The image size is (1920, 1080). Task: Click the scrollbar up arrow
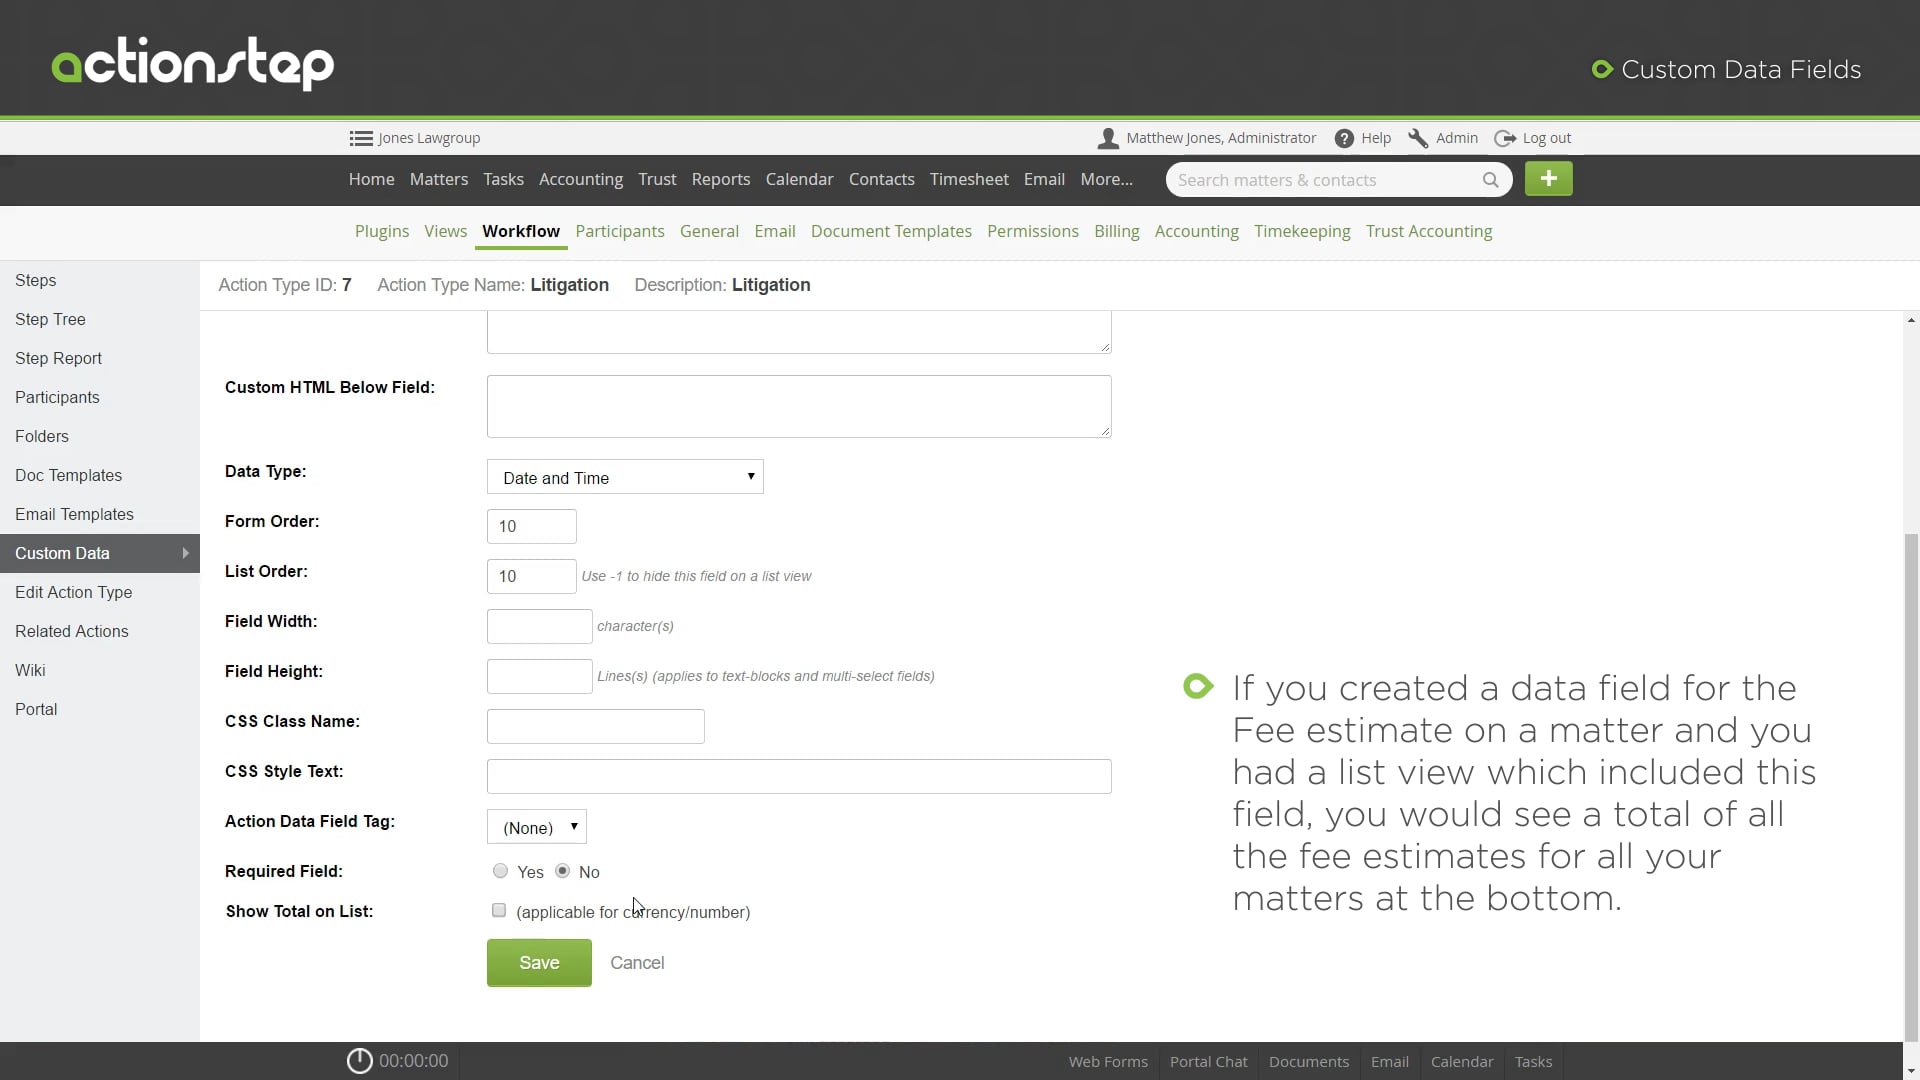coord(1911,320)
